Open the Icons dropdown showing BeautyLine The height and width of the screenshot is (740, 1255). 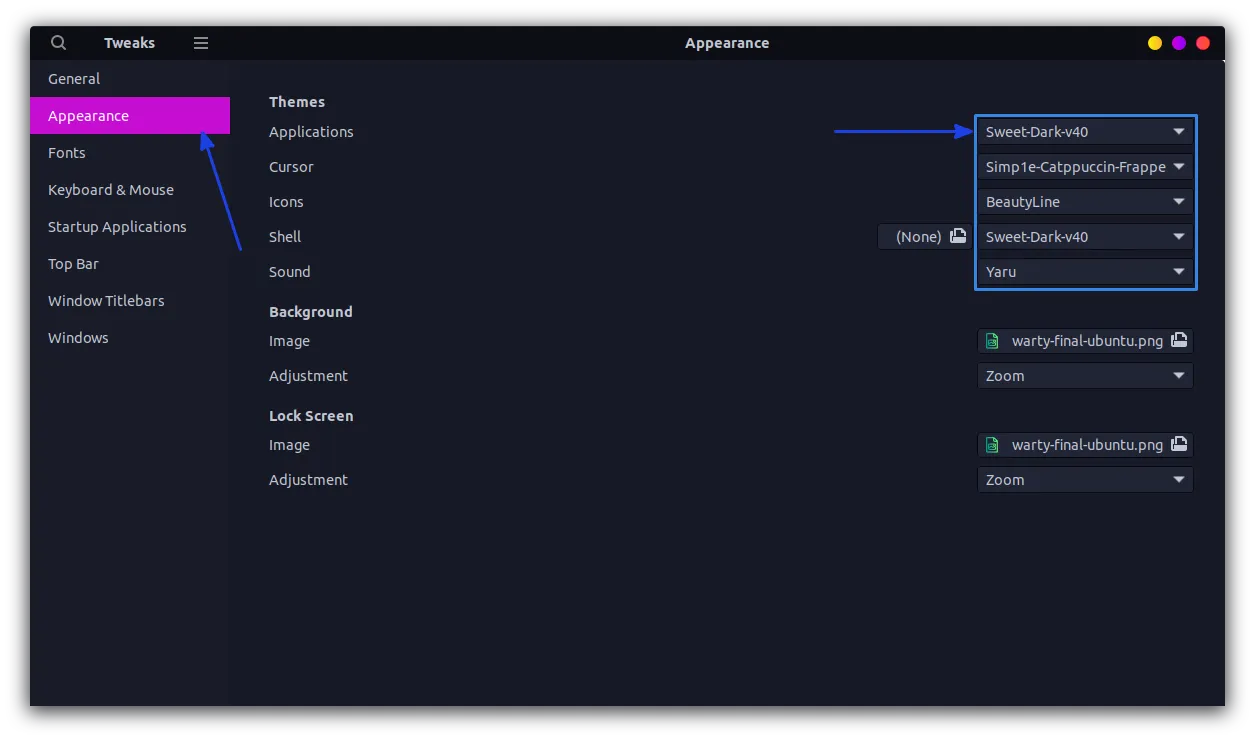(1085, 201)
